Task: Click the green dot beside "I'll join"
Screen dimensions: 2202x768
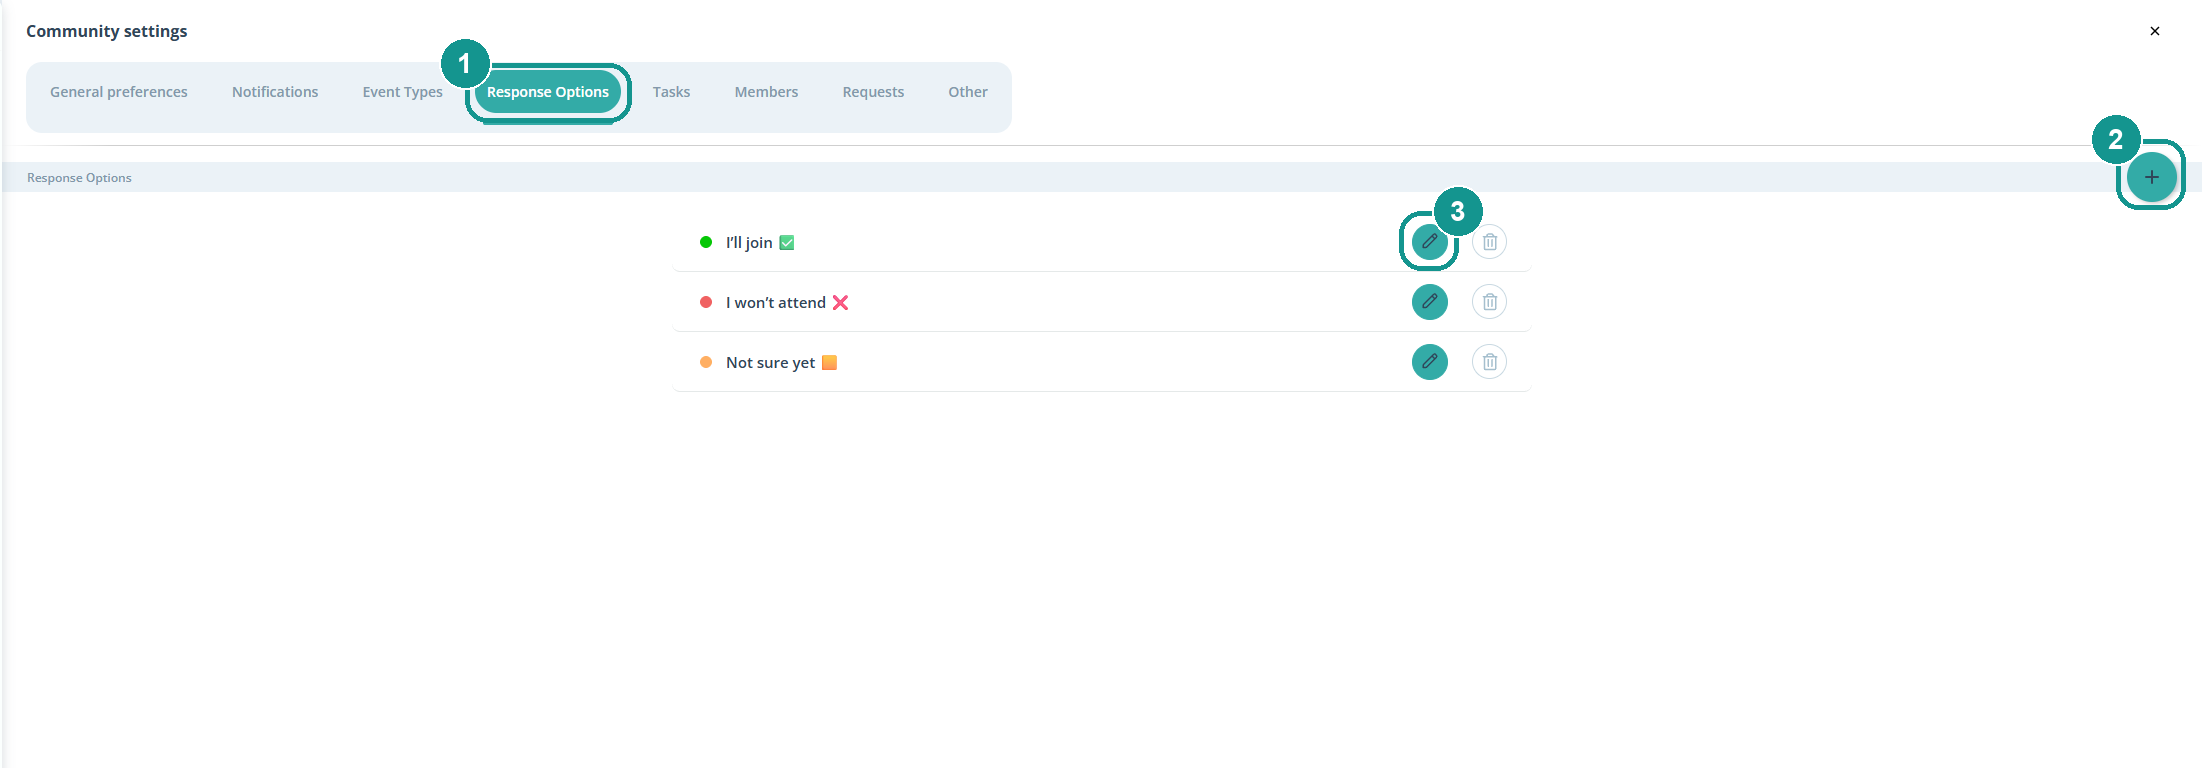Action: tap(706, 242)
